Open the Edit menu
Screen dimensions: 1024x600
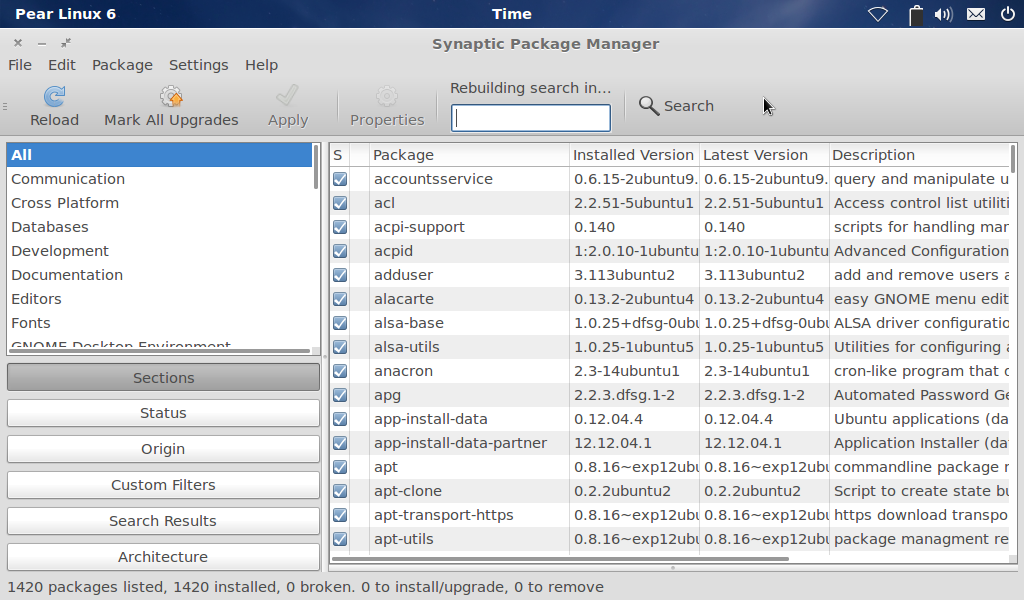[x=61, y=65]
